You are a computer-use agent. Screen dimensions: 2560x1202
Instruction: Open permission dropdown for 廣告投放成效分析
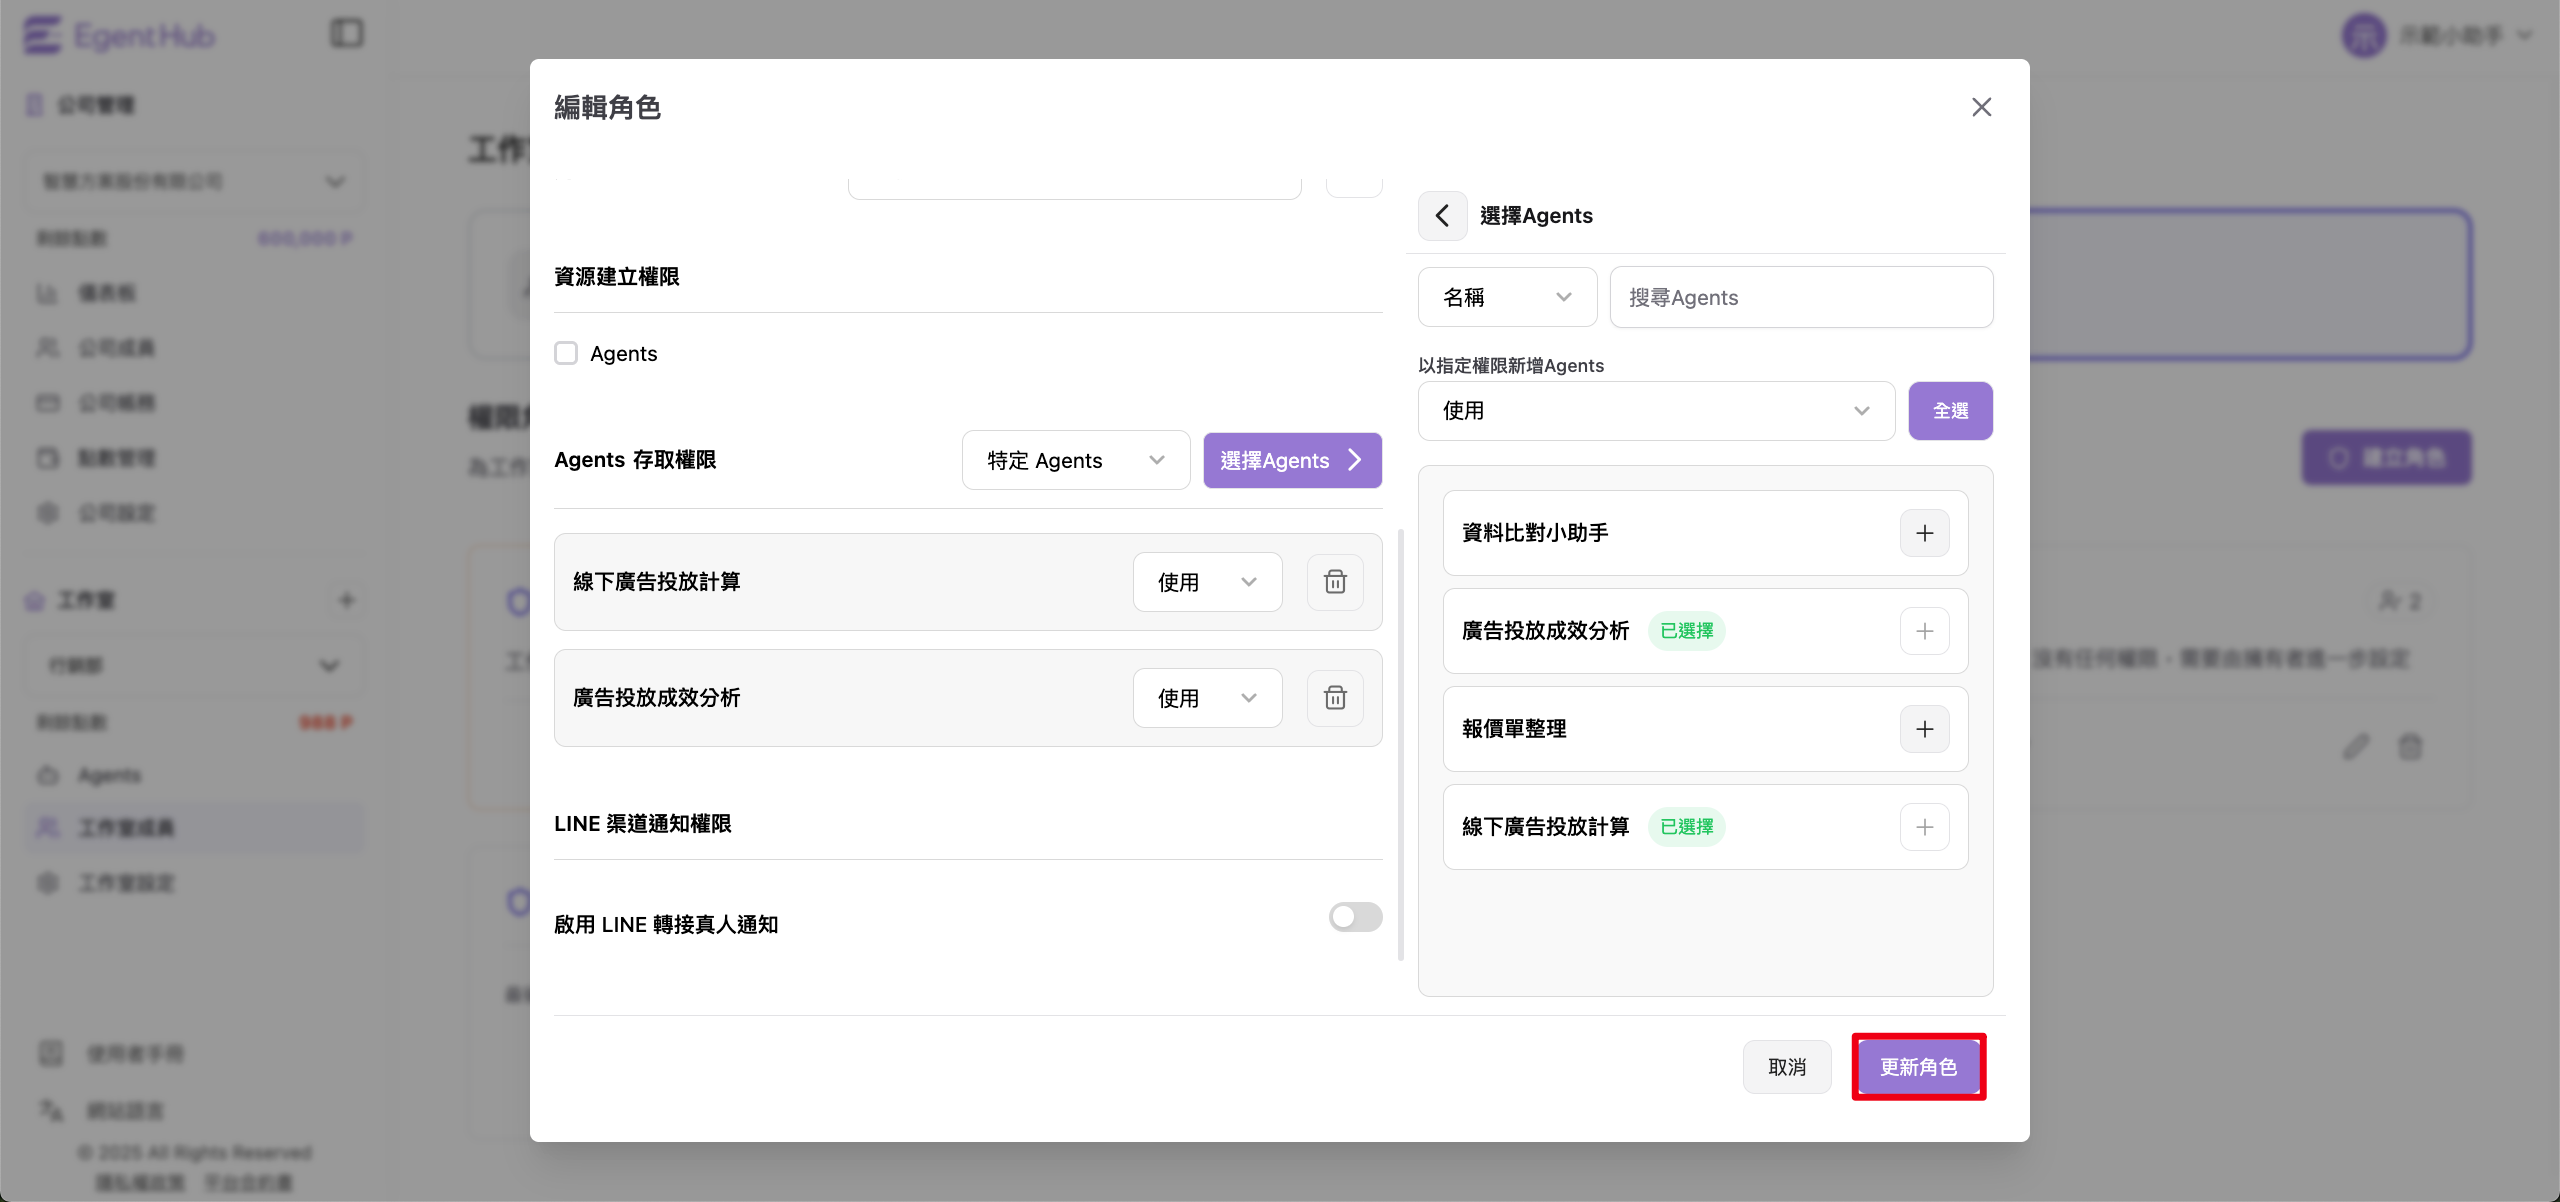1207,698
